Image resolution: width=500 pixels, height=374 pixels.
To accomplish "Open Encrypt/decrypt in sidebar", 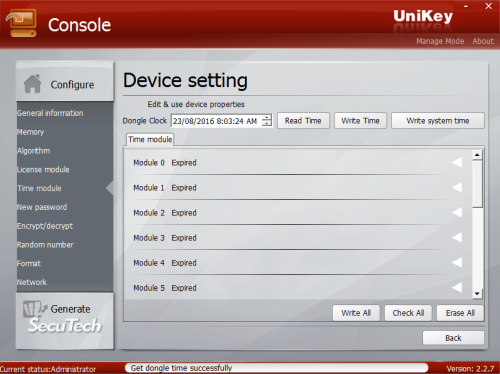I will tap(45, 226).
